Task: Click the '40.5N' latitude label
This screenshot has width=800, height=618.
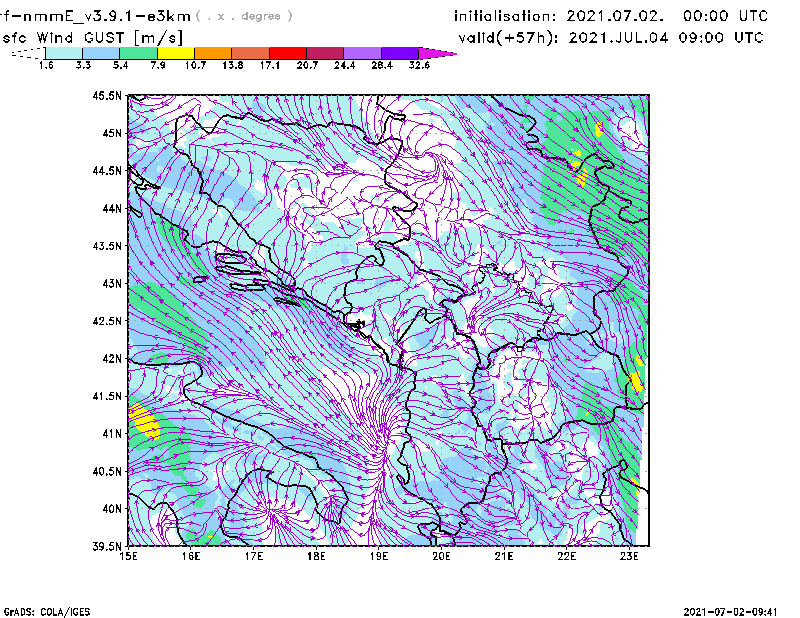Action: tap(107, 471)
